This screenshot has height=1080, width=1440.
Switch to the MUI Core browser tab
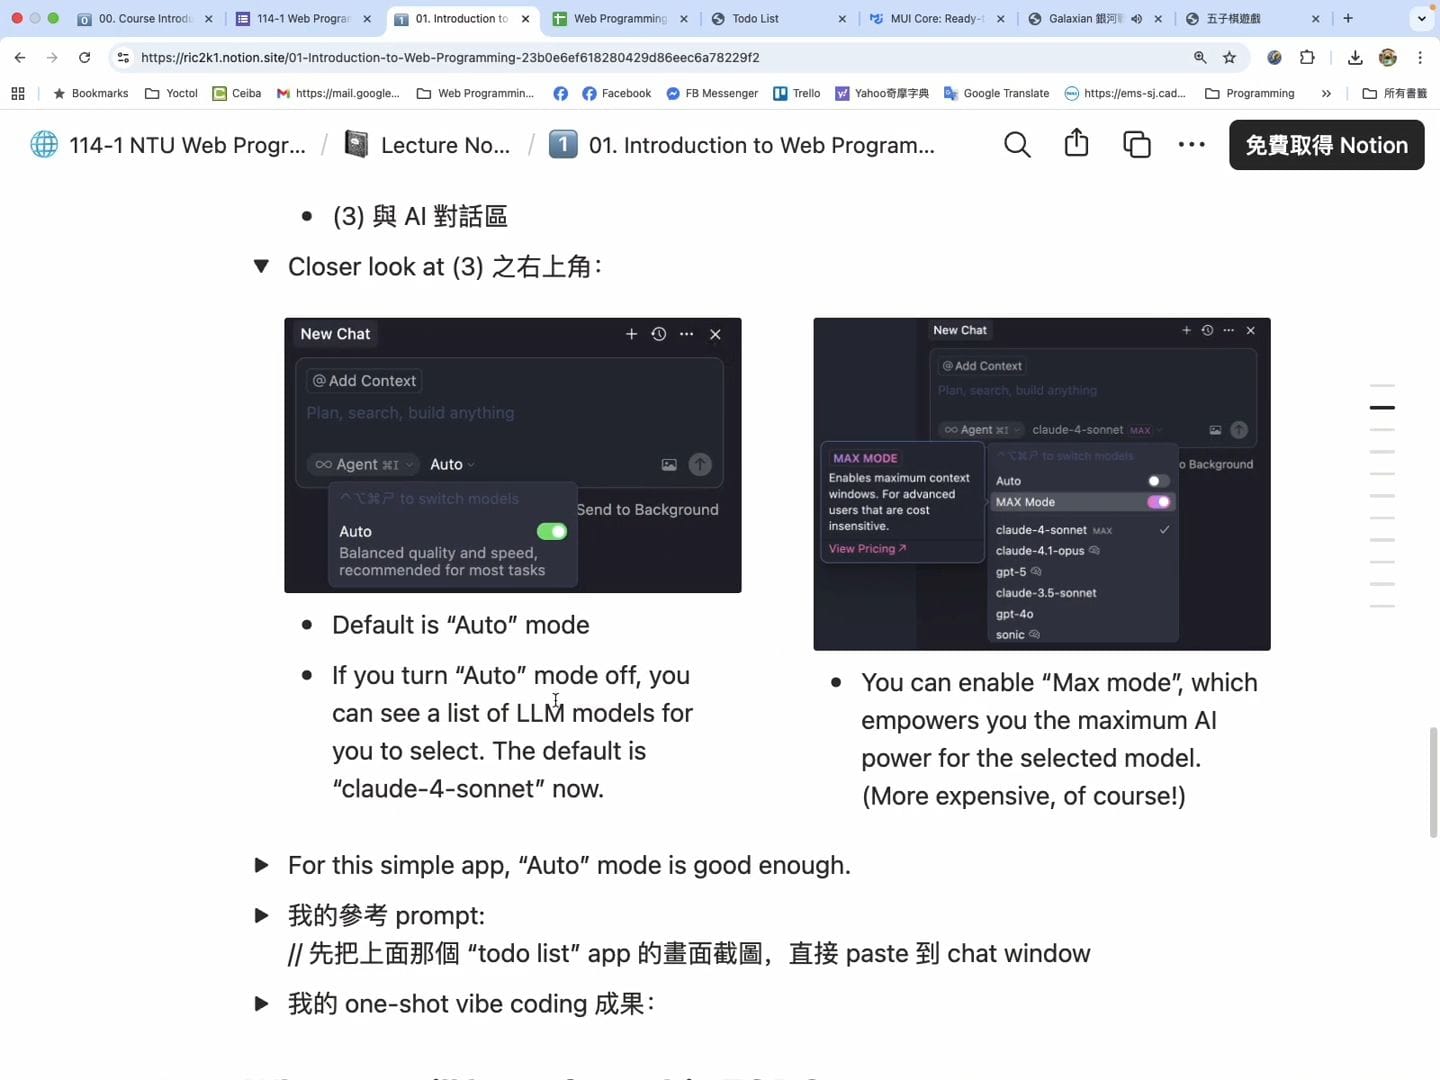936,19
